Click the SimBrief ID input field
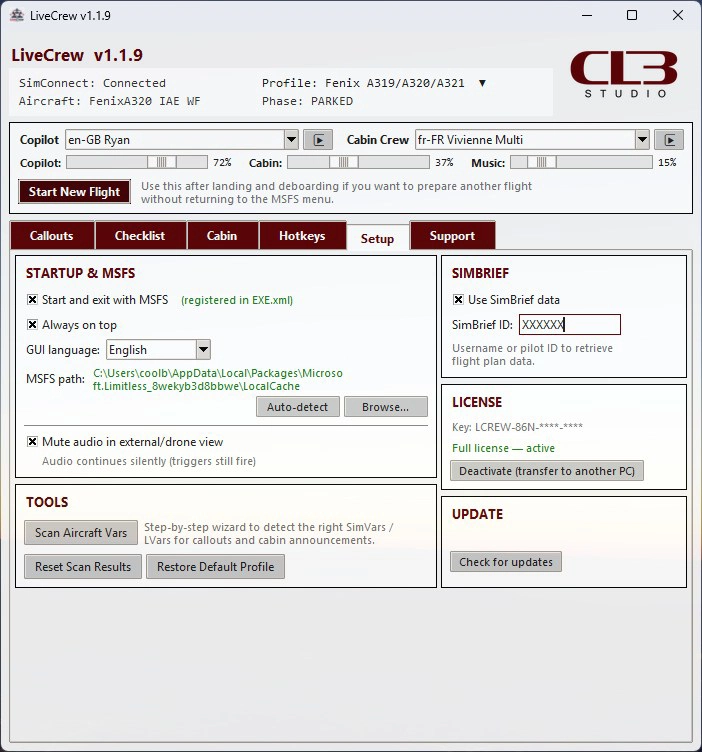This screenshot has height=752, width=702. click(x=570, y=325)
